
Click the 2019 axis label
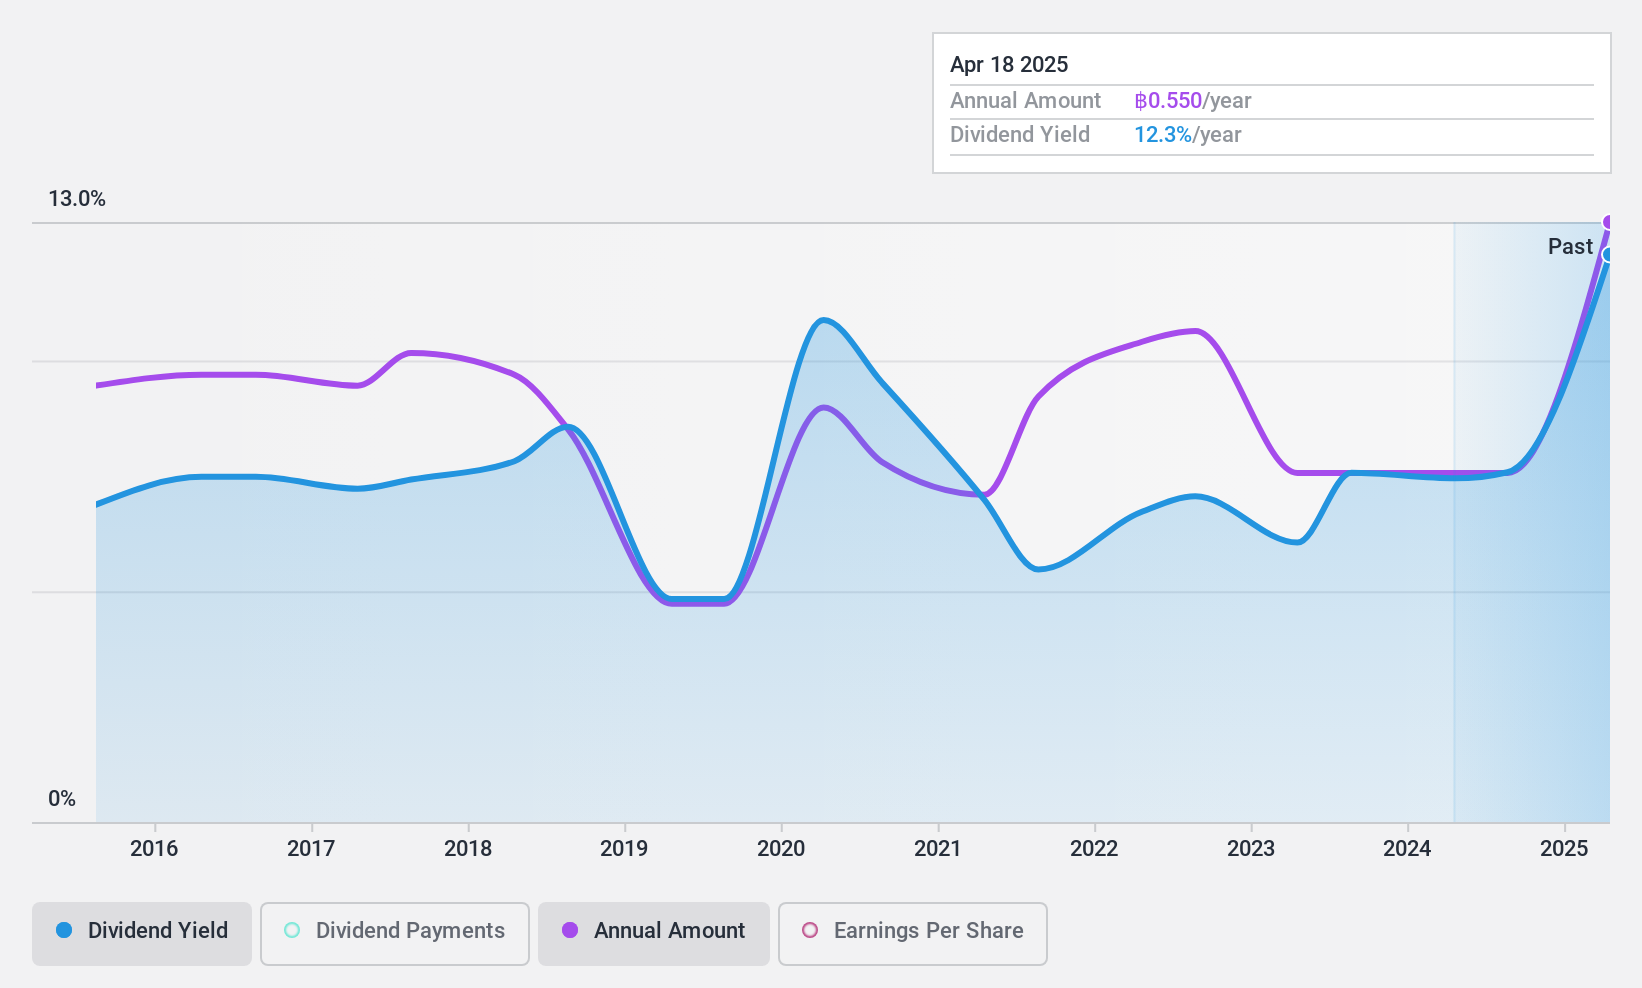pyautogui.click(x=624, y=849)
